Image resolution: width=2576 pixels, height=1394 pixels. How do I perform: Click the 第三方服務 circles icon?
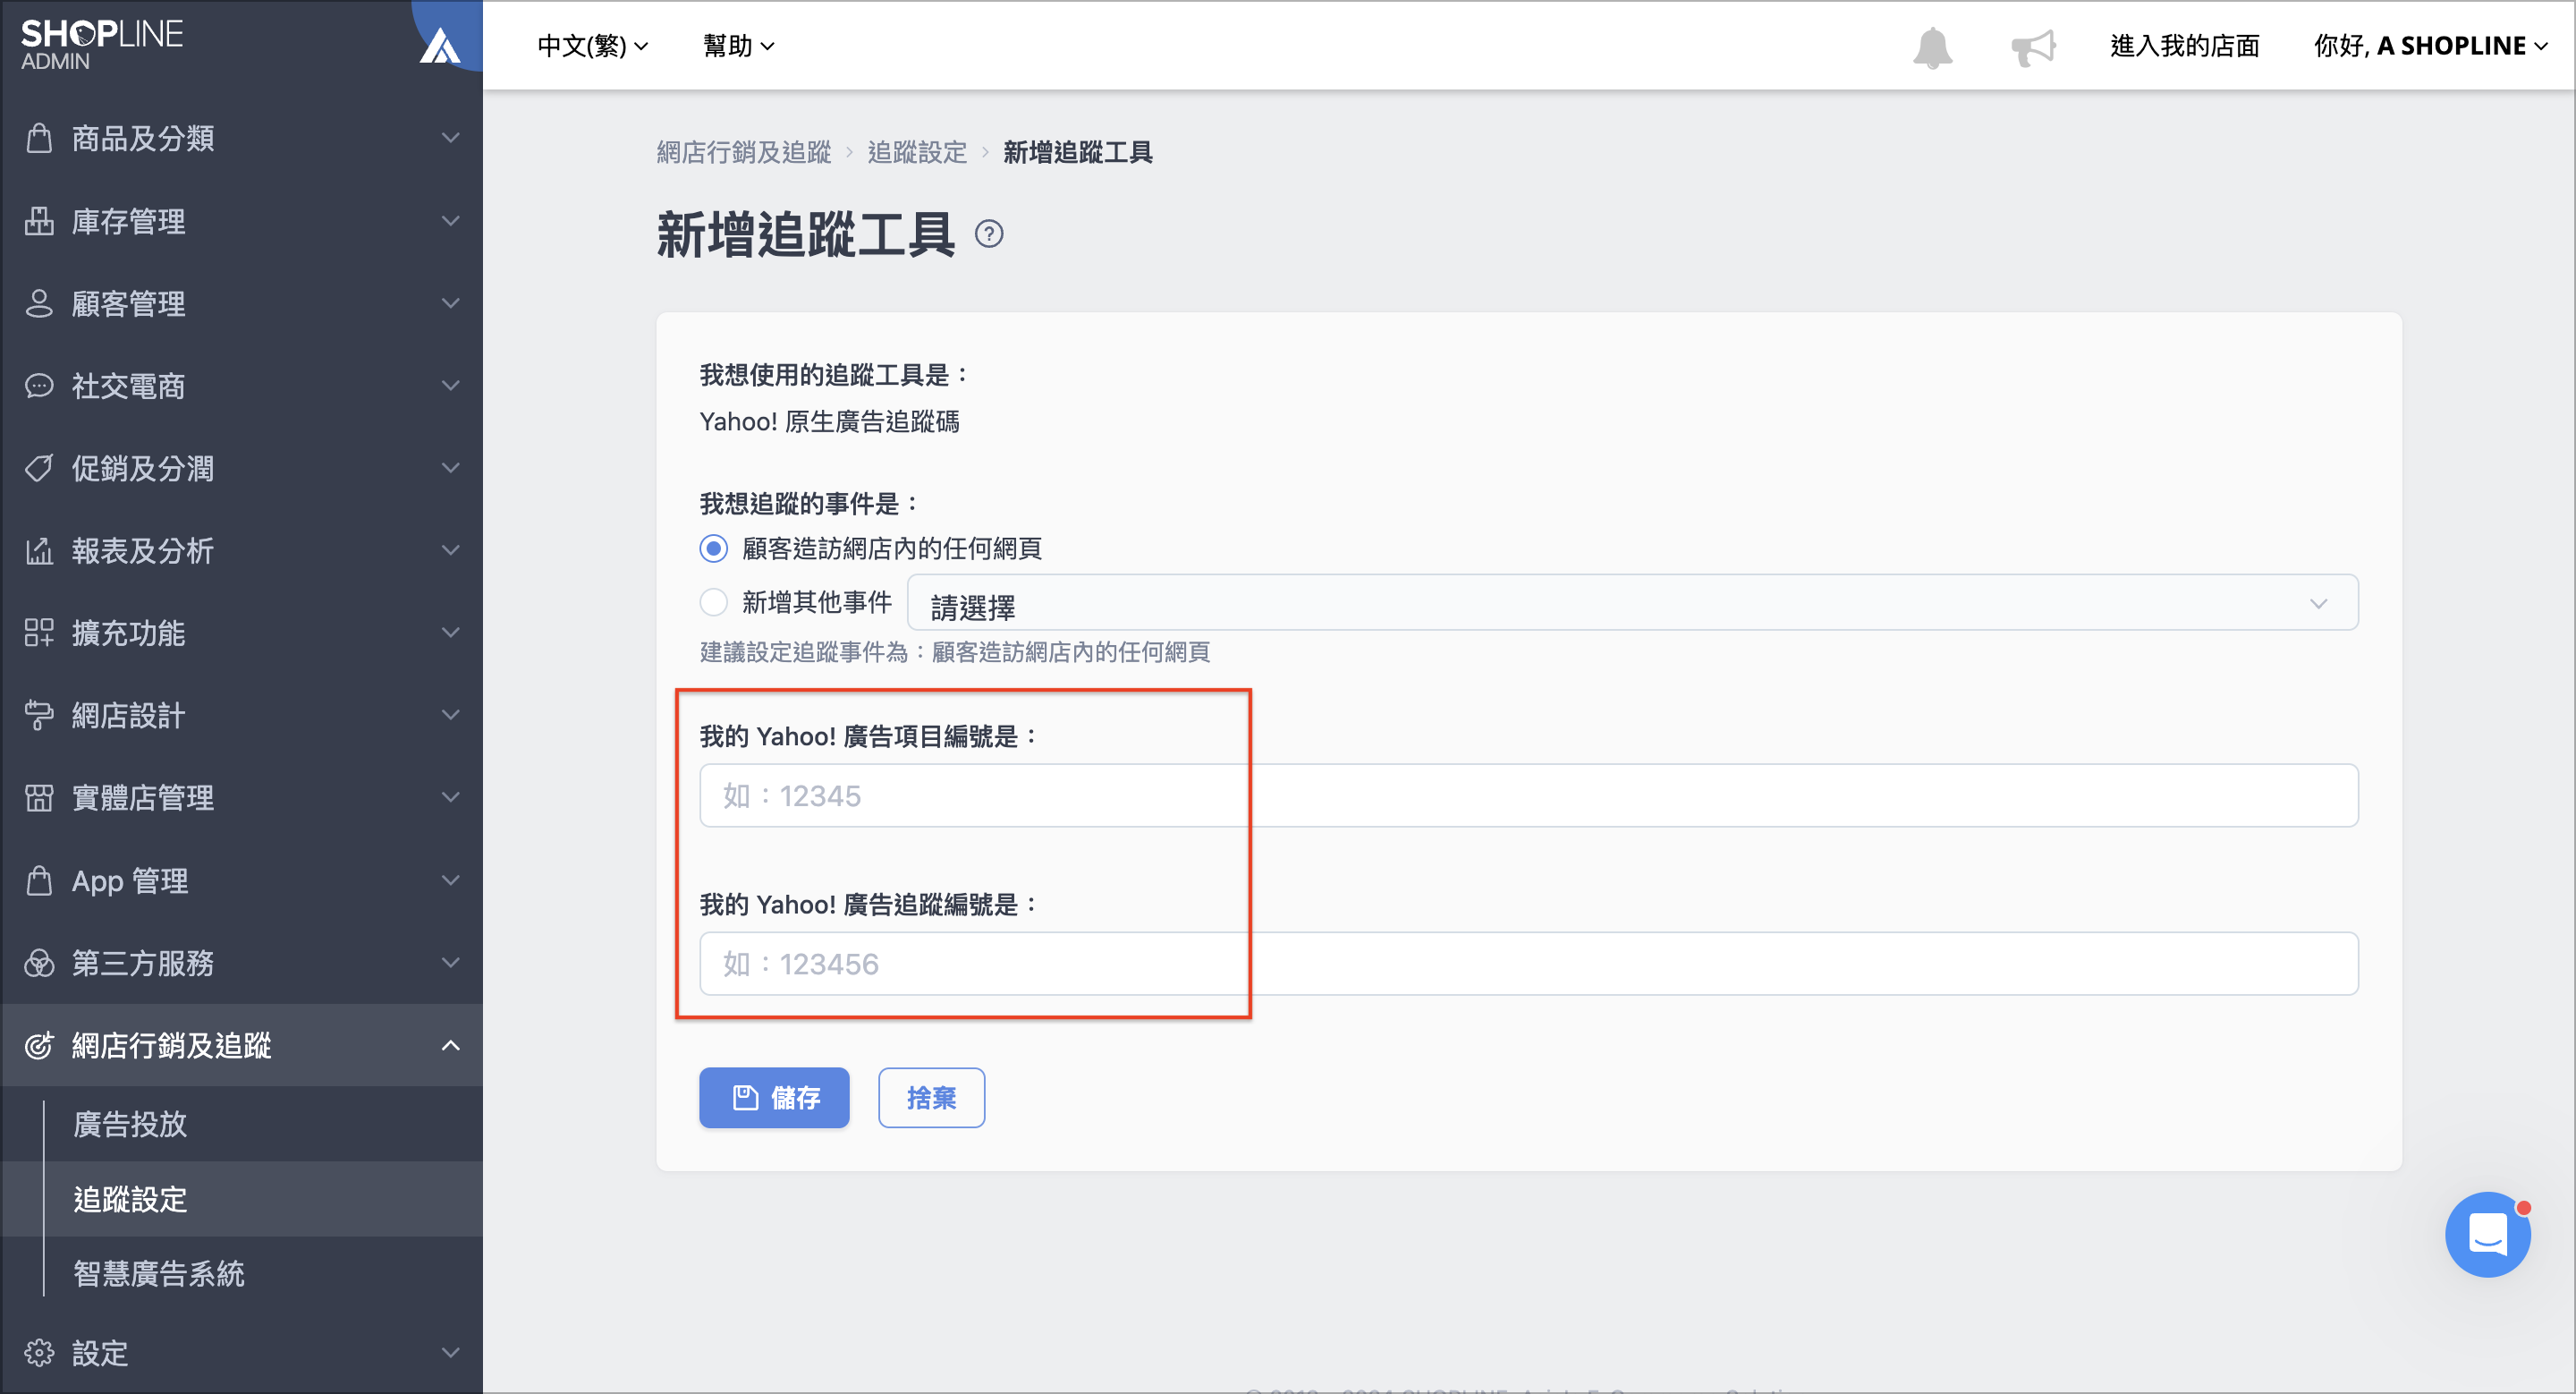(39, 963)
